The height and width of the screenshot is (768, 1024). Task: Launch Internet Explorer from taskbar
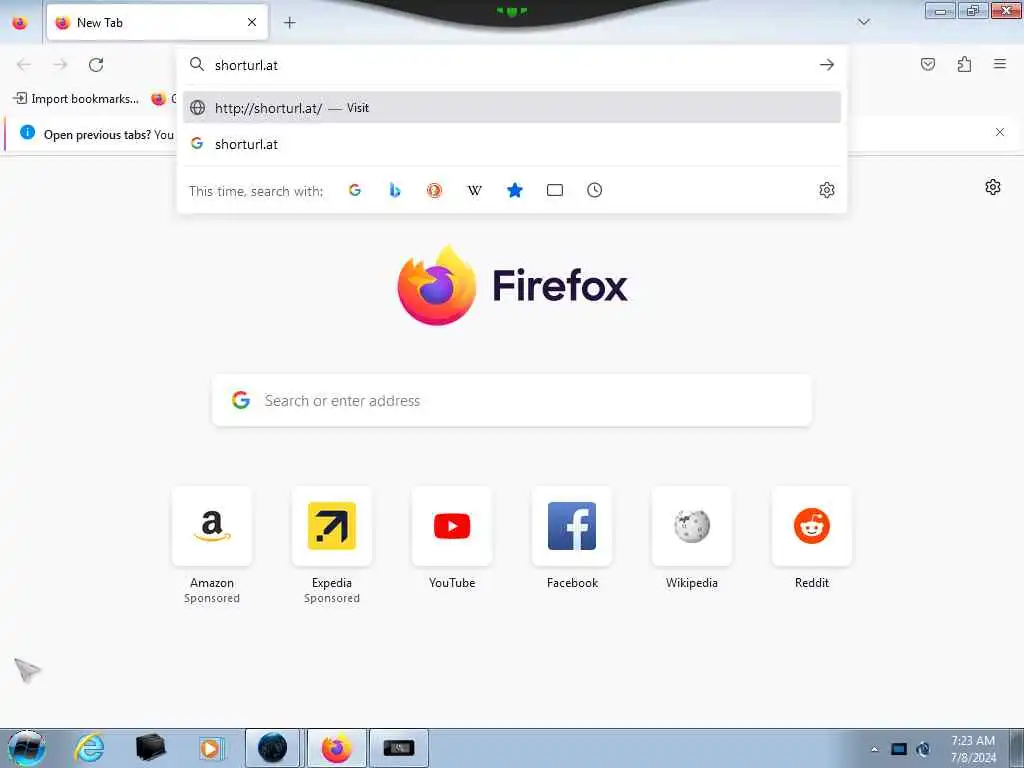pyautogui.click(x=89, y=748)
